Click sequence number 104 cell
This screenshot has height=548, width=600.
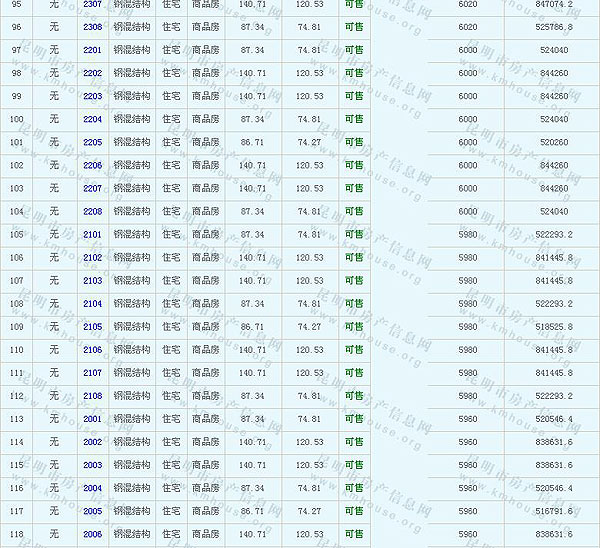click(x=16, y=211)
